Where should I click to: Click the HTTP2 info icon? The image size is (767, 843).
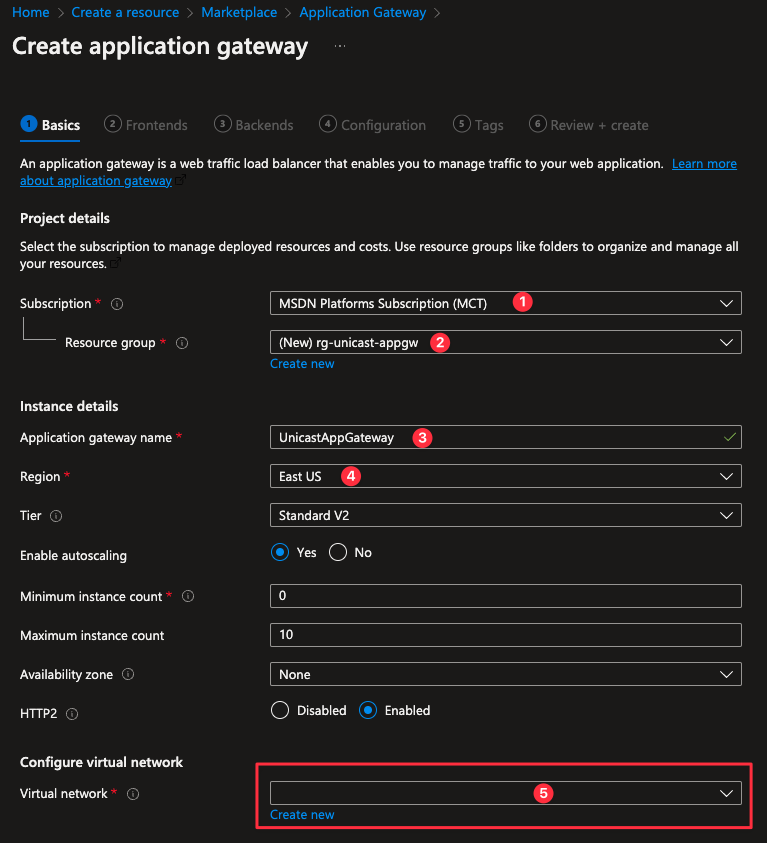click(x=72, y=714)
